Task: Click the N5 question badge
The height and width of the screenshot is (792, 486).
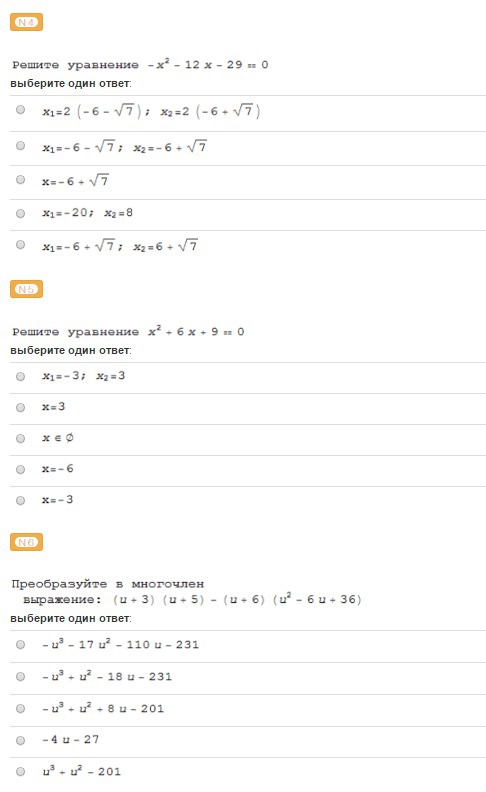Action: (x=26, y=289)
